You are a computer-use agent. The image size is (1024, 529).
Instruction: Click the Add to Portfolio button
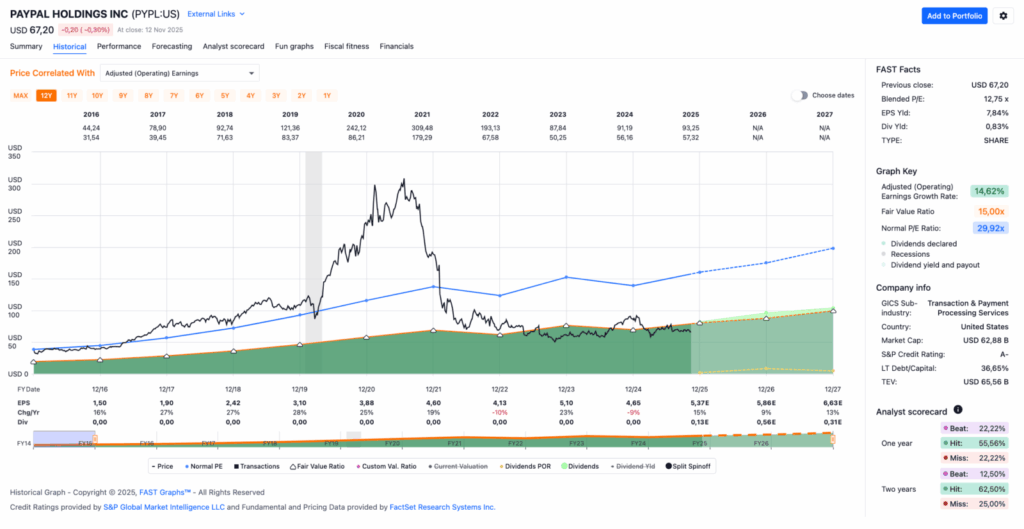tap(954, 16)
